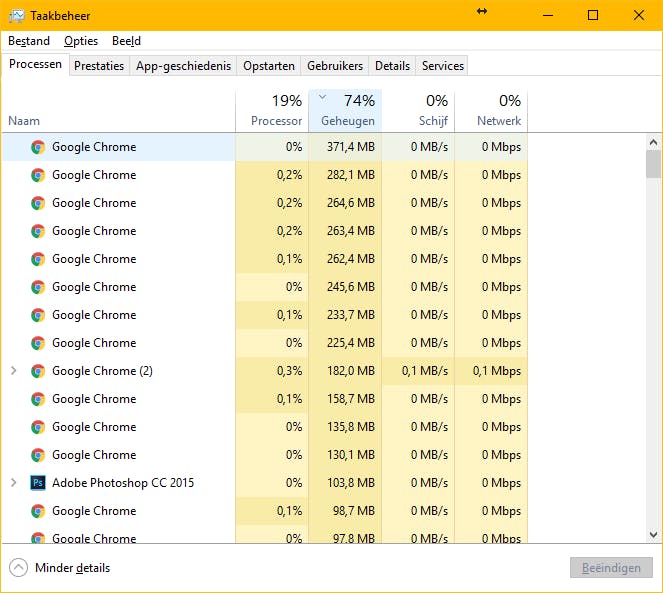This screenshot has height=593, width=663.
Task: Click the Taakbeheer icon in the title bar
Action: (16, 15)
